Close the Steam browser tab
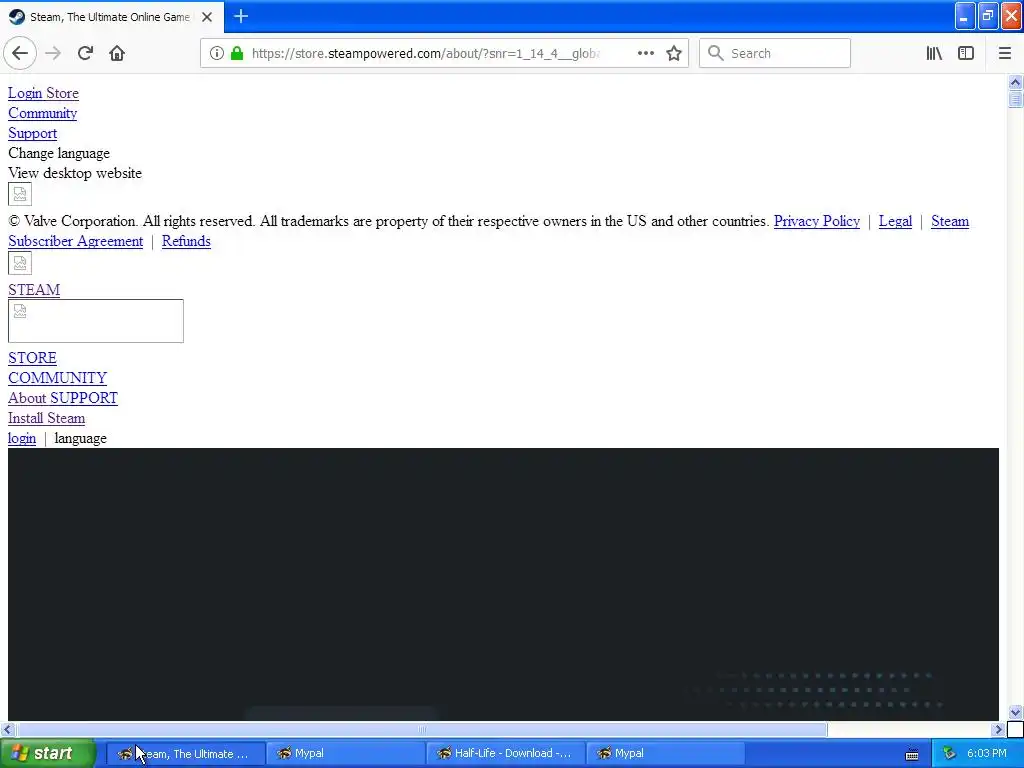The height and width of the screenshot is (768, 1024). pyautogui.click(x=207, y=17)
